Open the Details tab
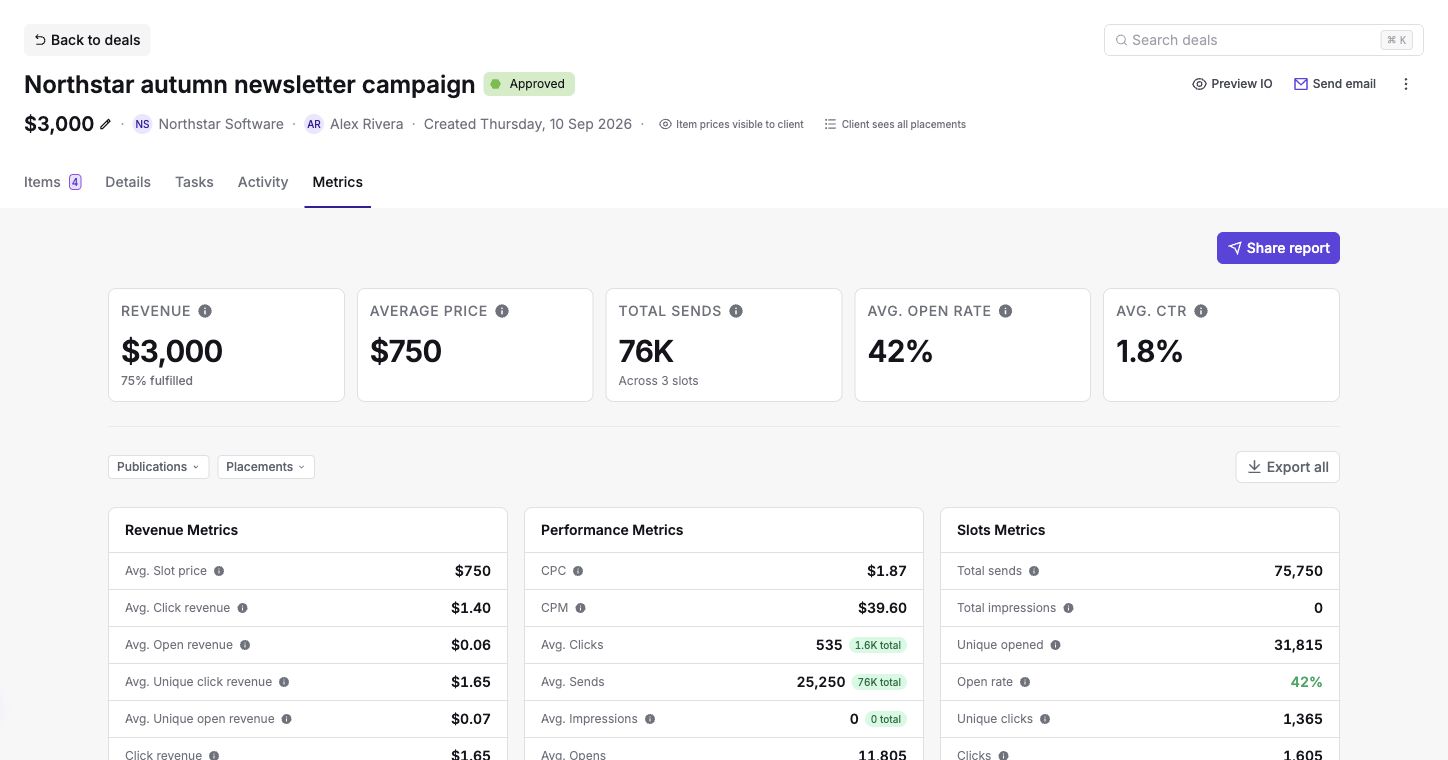The height and width of the screenshot is (760, 1448). (x=128, y=182)
